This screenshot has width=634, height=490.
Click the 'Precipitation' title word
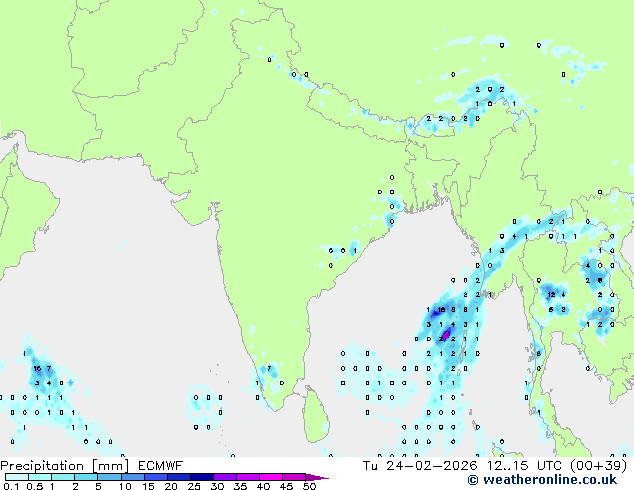tap(42, 466)
